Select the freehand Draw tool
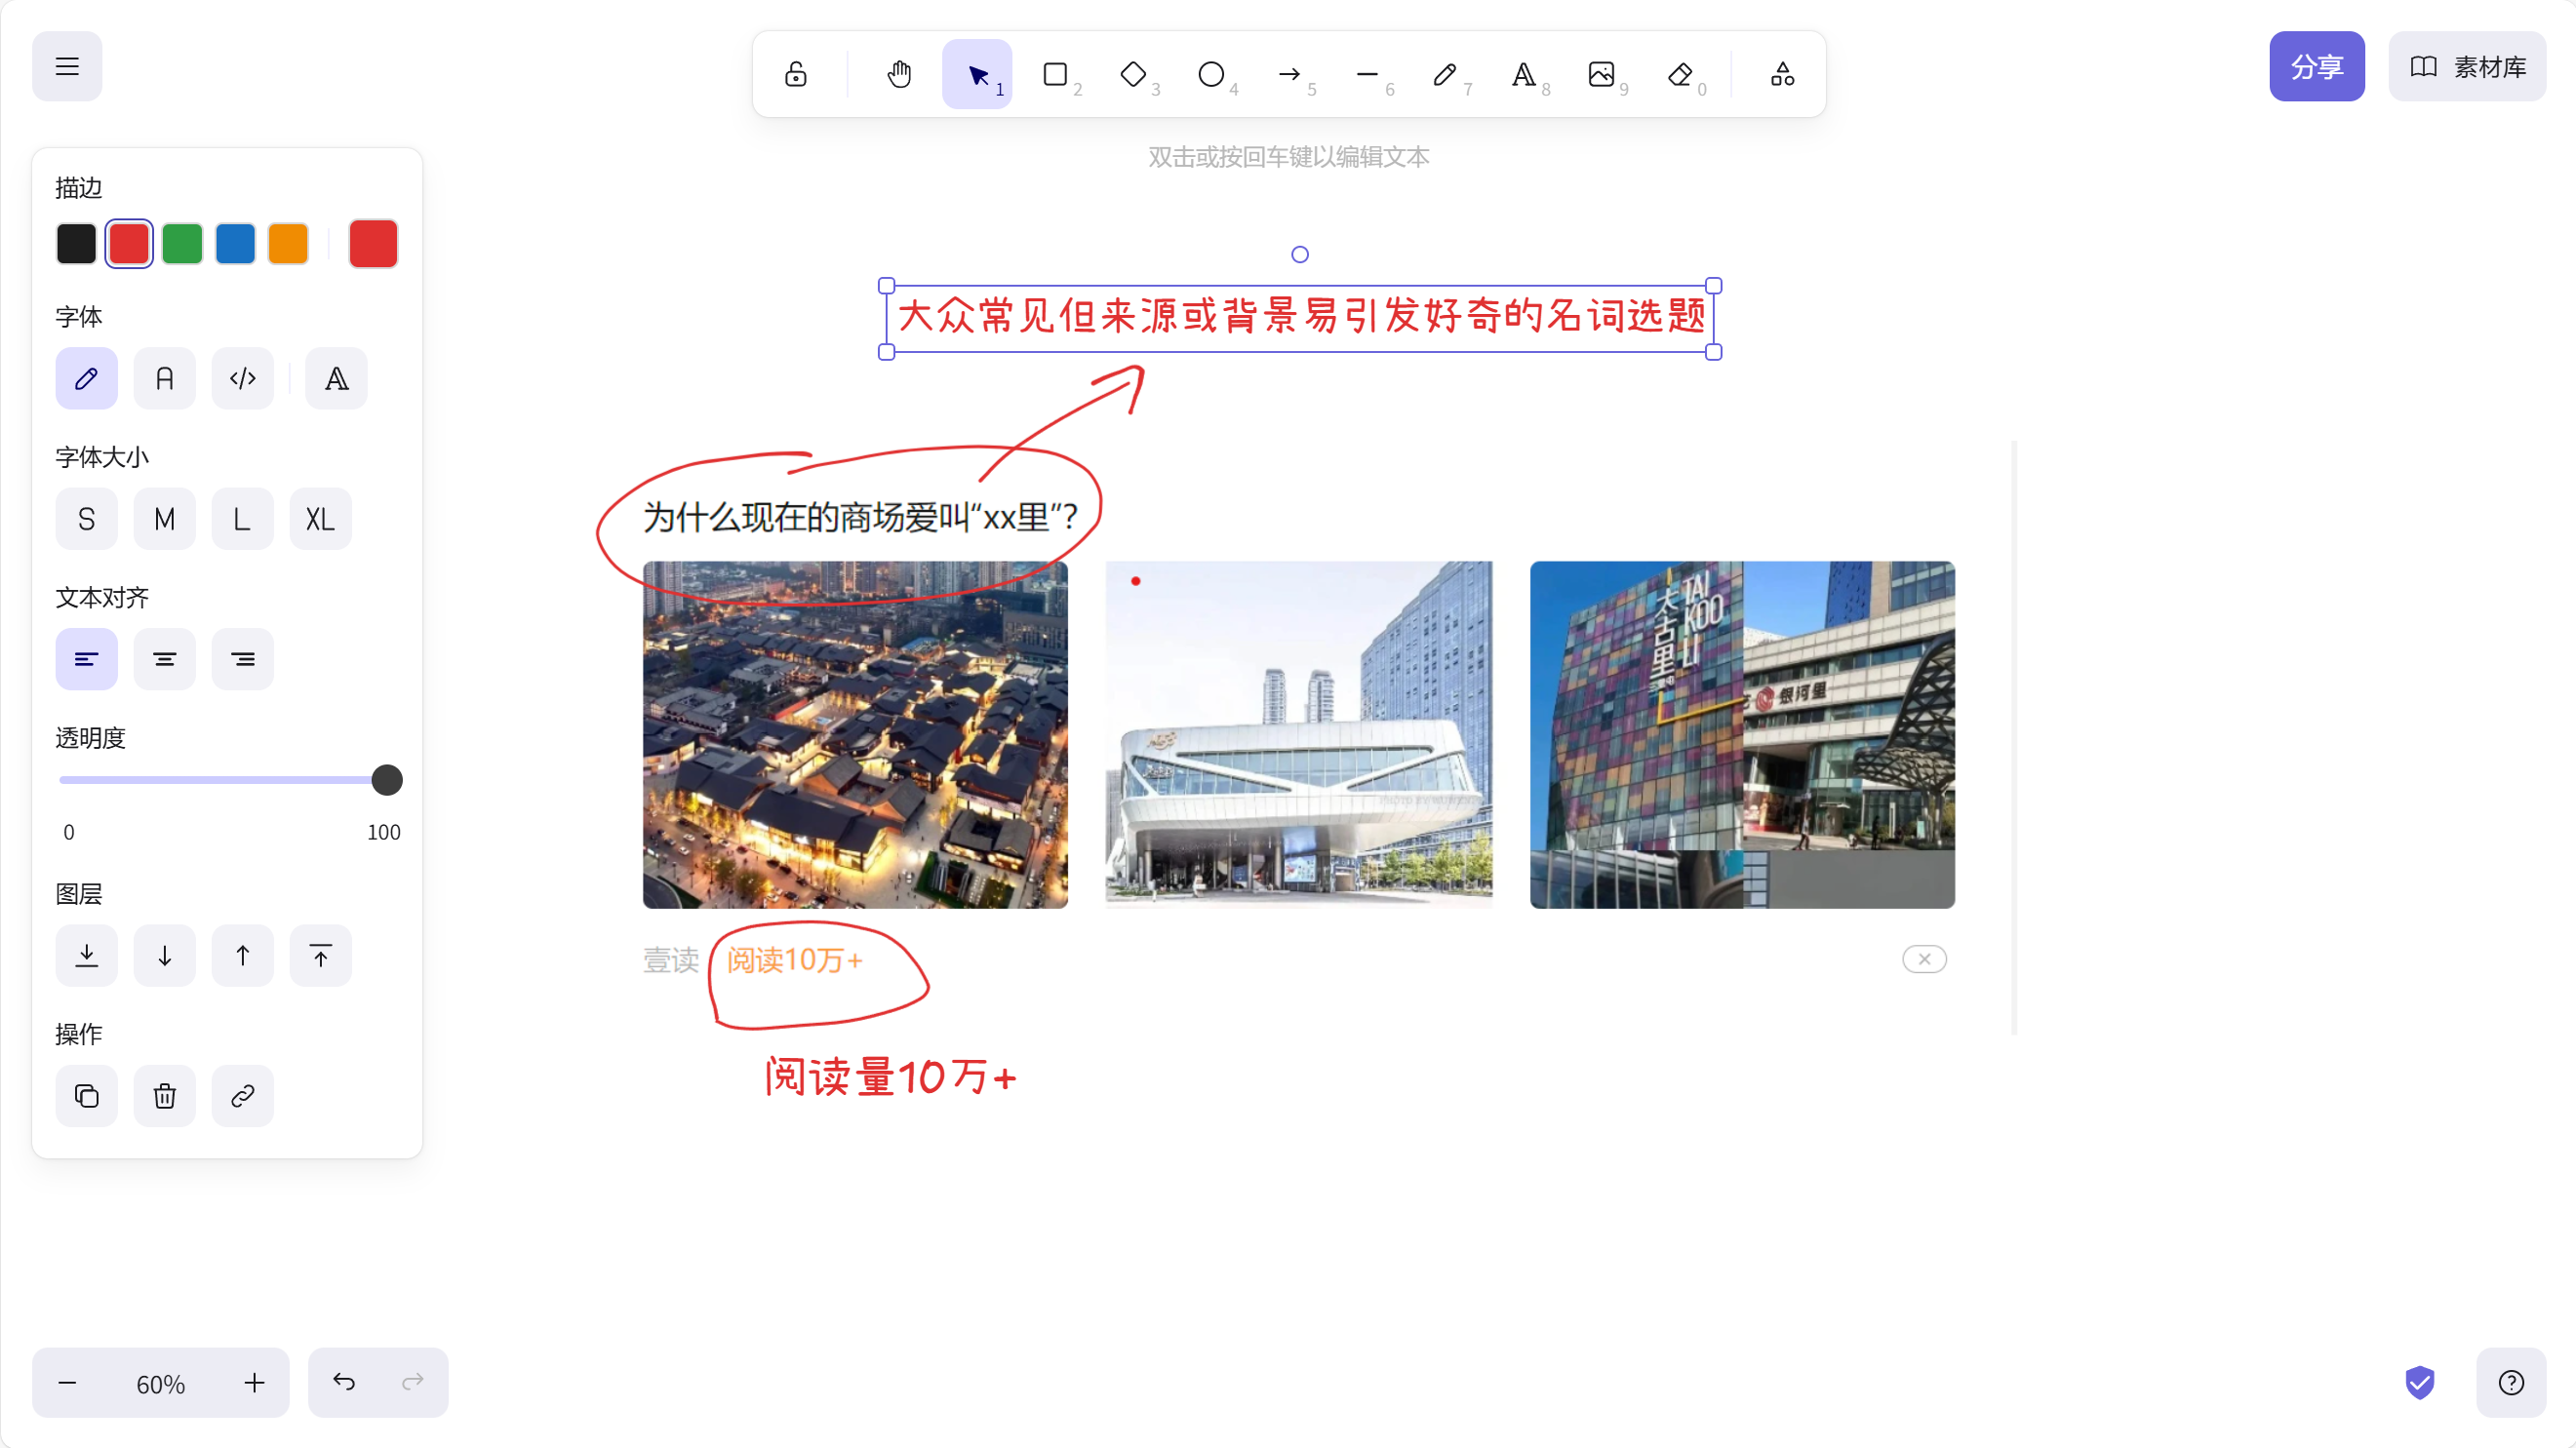Screen dimensions: 2576x1448 (1446, 74)
